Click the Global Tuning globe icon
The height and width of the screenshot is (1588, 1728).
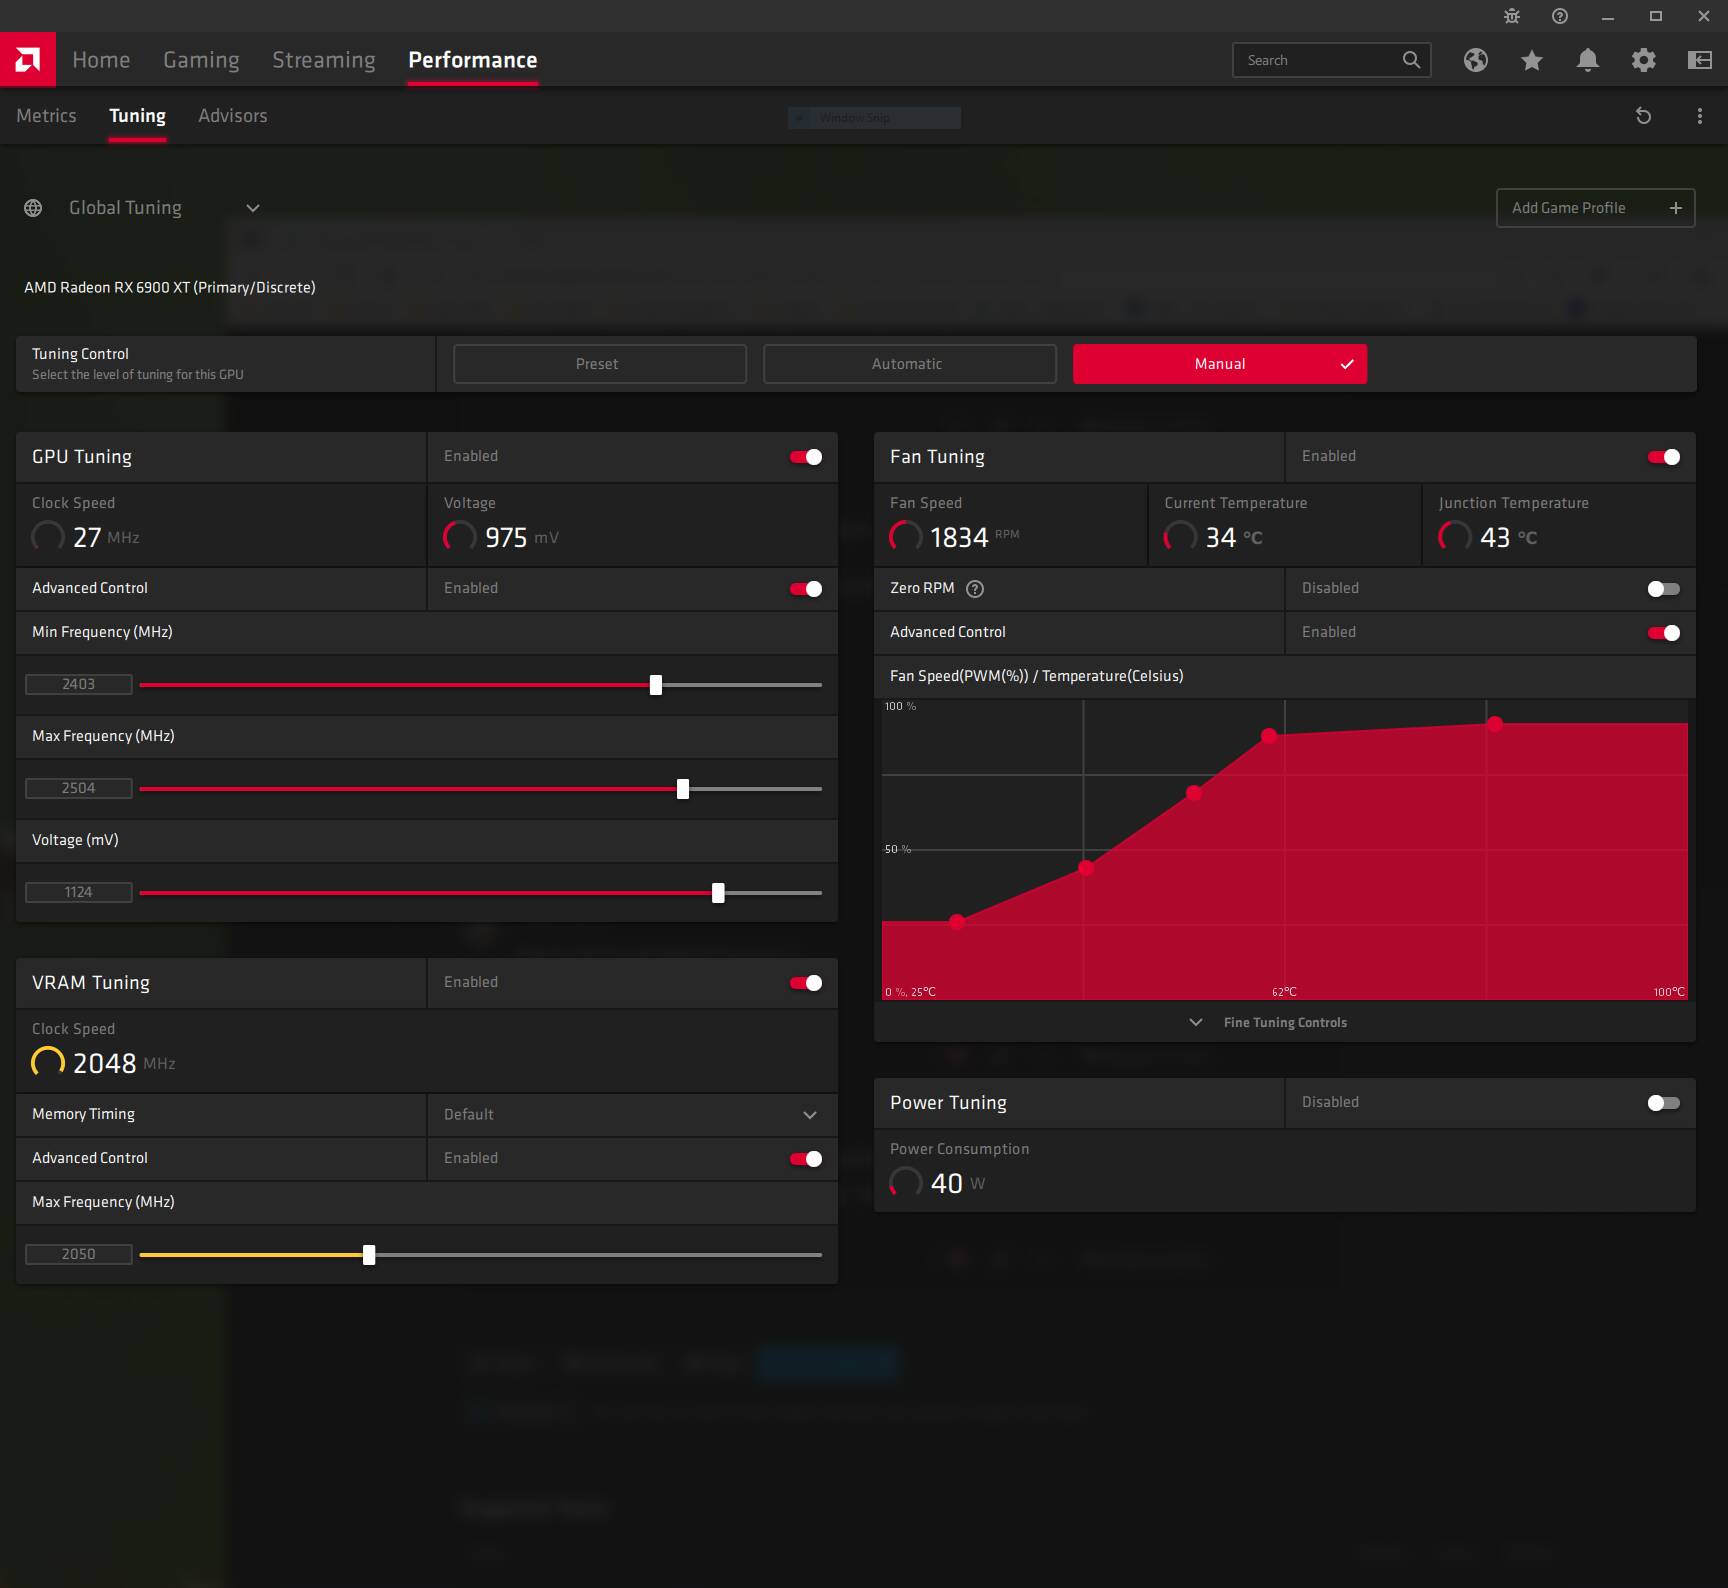point(33,208)
